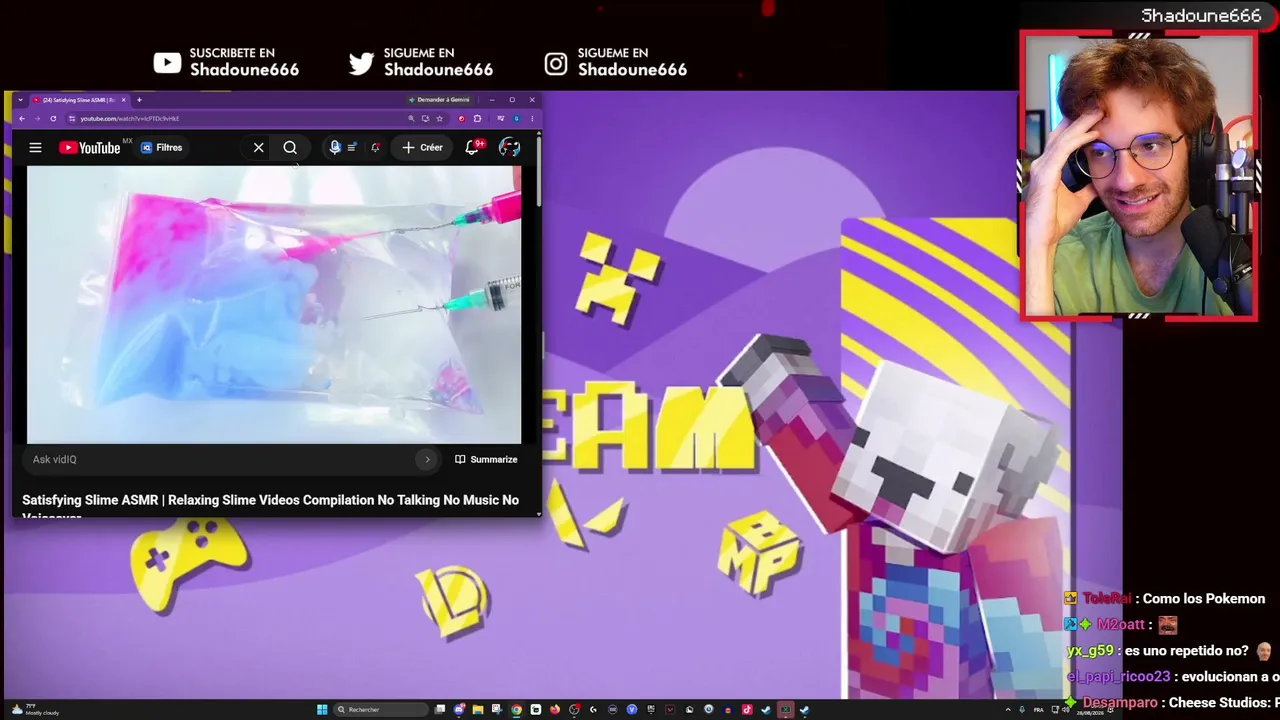Screen dimensions: 1280x720
Task: Reload the YouTube page
Action: [x=53, y=119]
